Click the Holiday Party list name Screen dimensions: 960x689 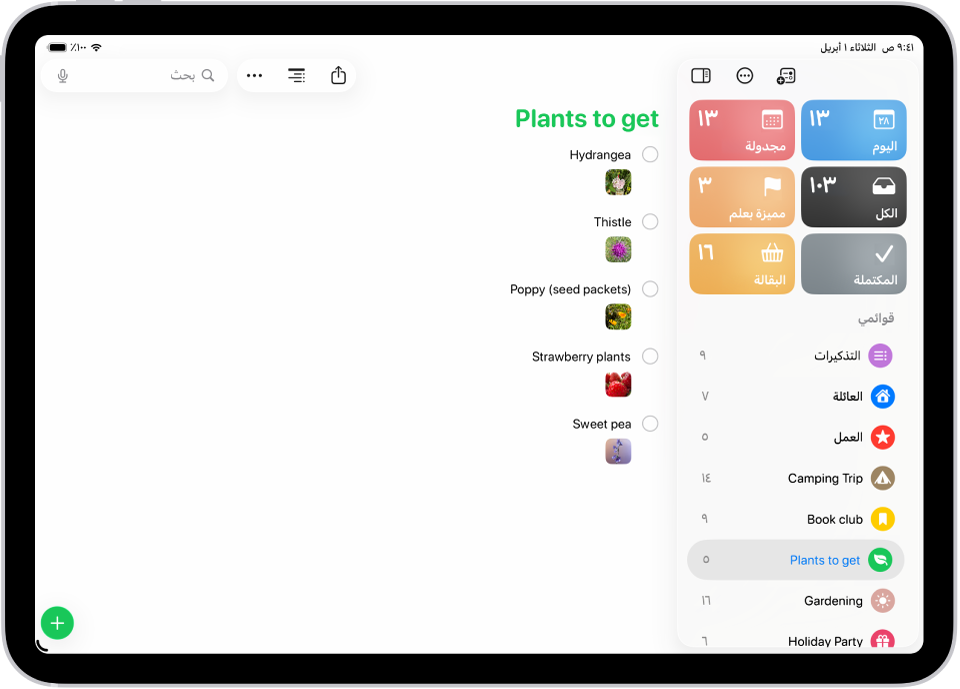825,641
